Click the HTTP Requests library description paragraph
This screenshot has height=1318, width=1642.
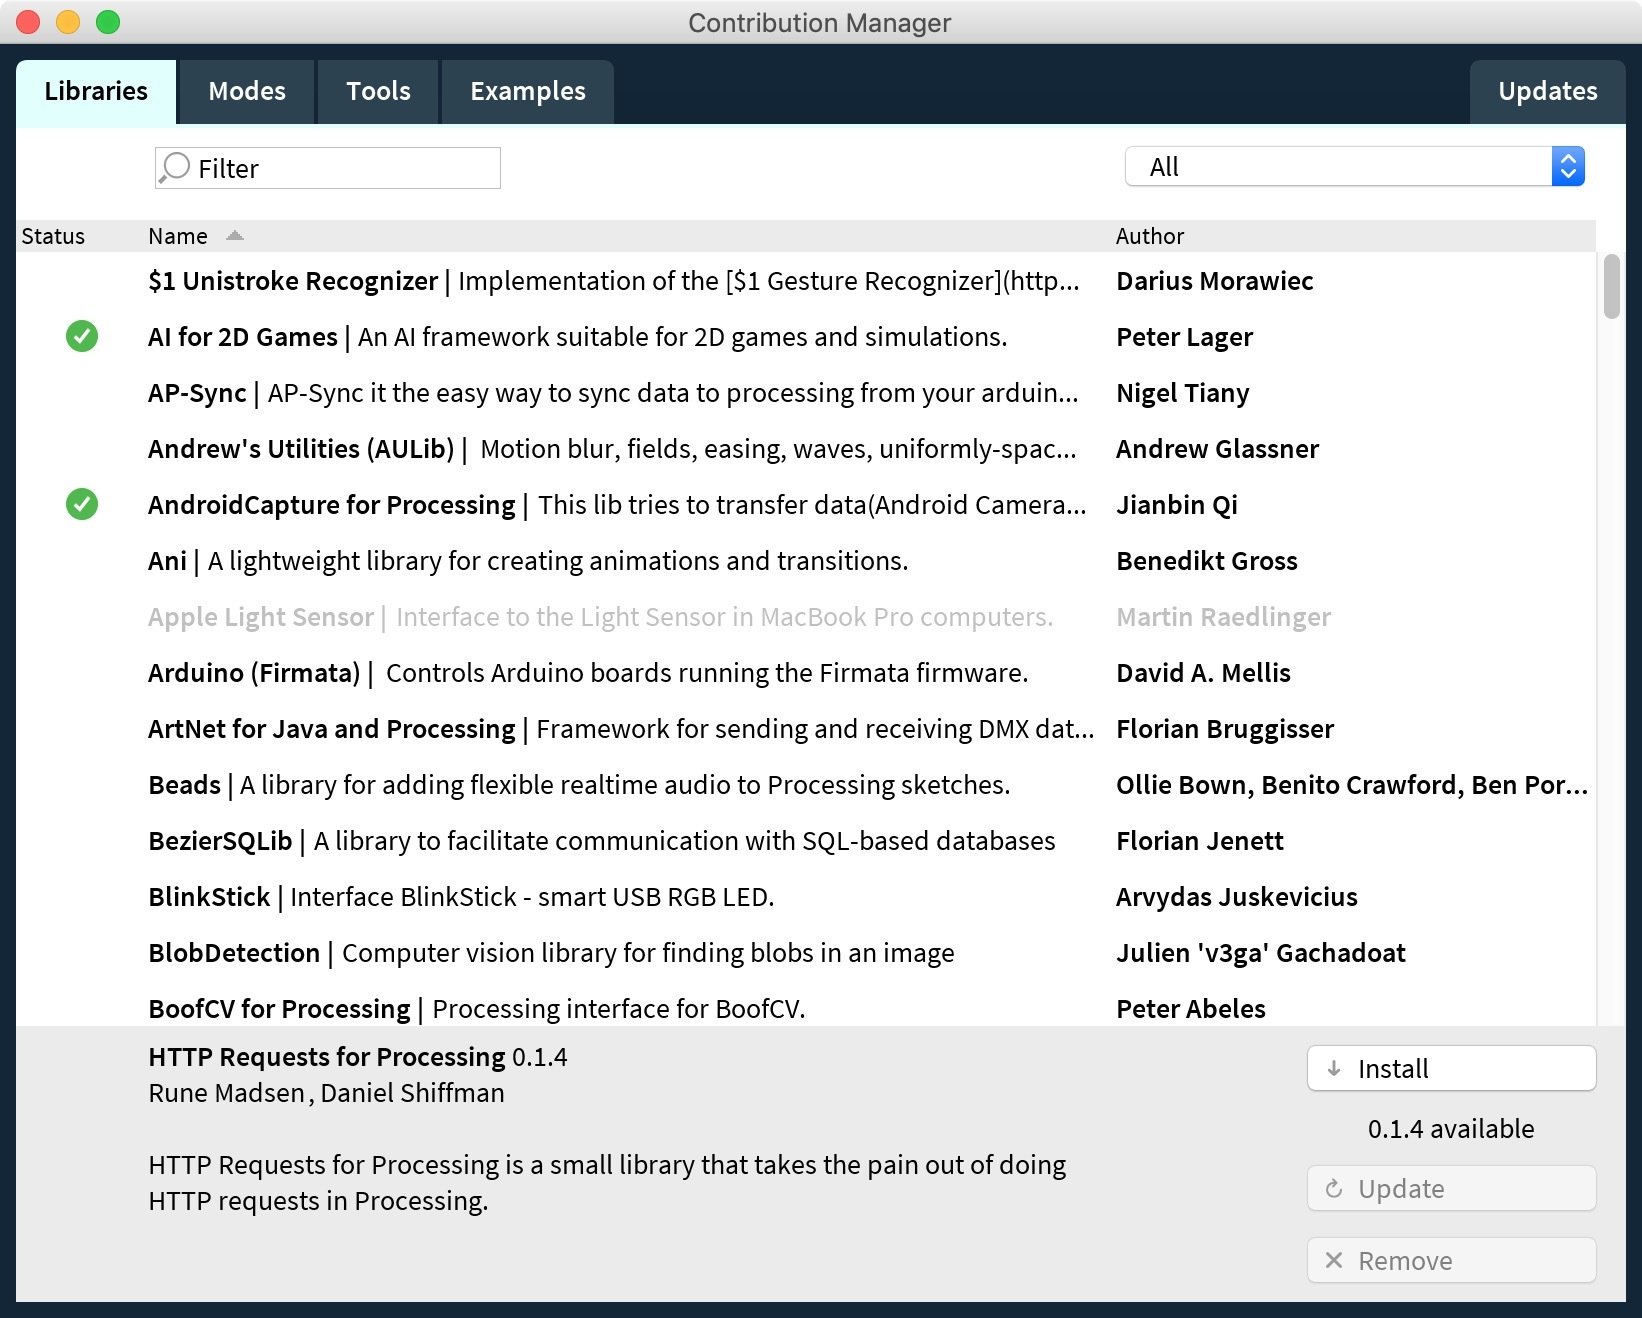[607, 1183]
